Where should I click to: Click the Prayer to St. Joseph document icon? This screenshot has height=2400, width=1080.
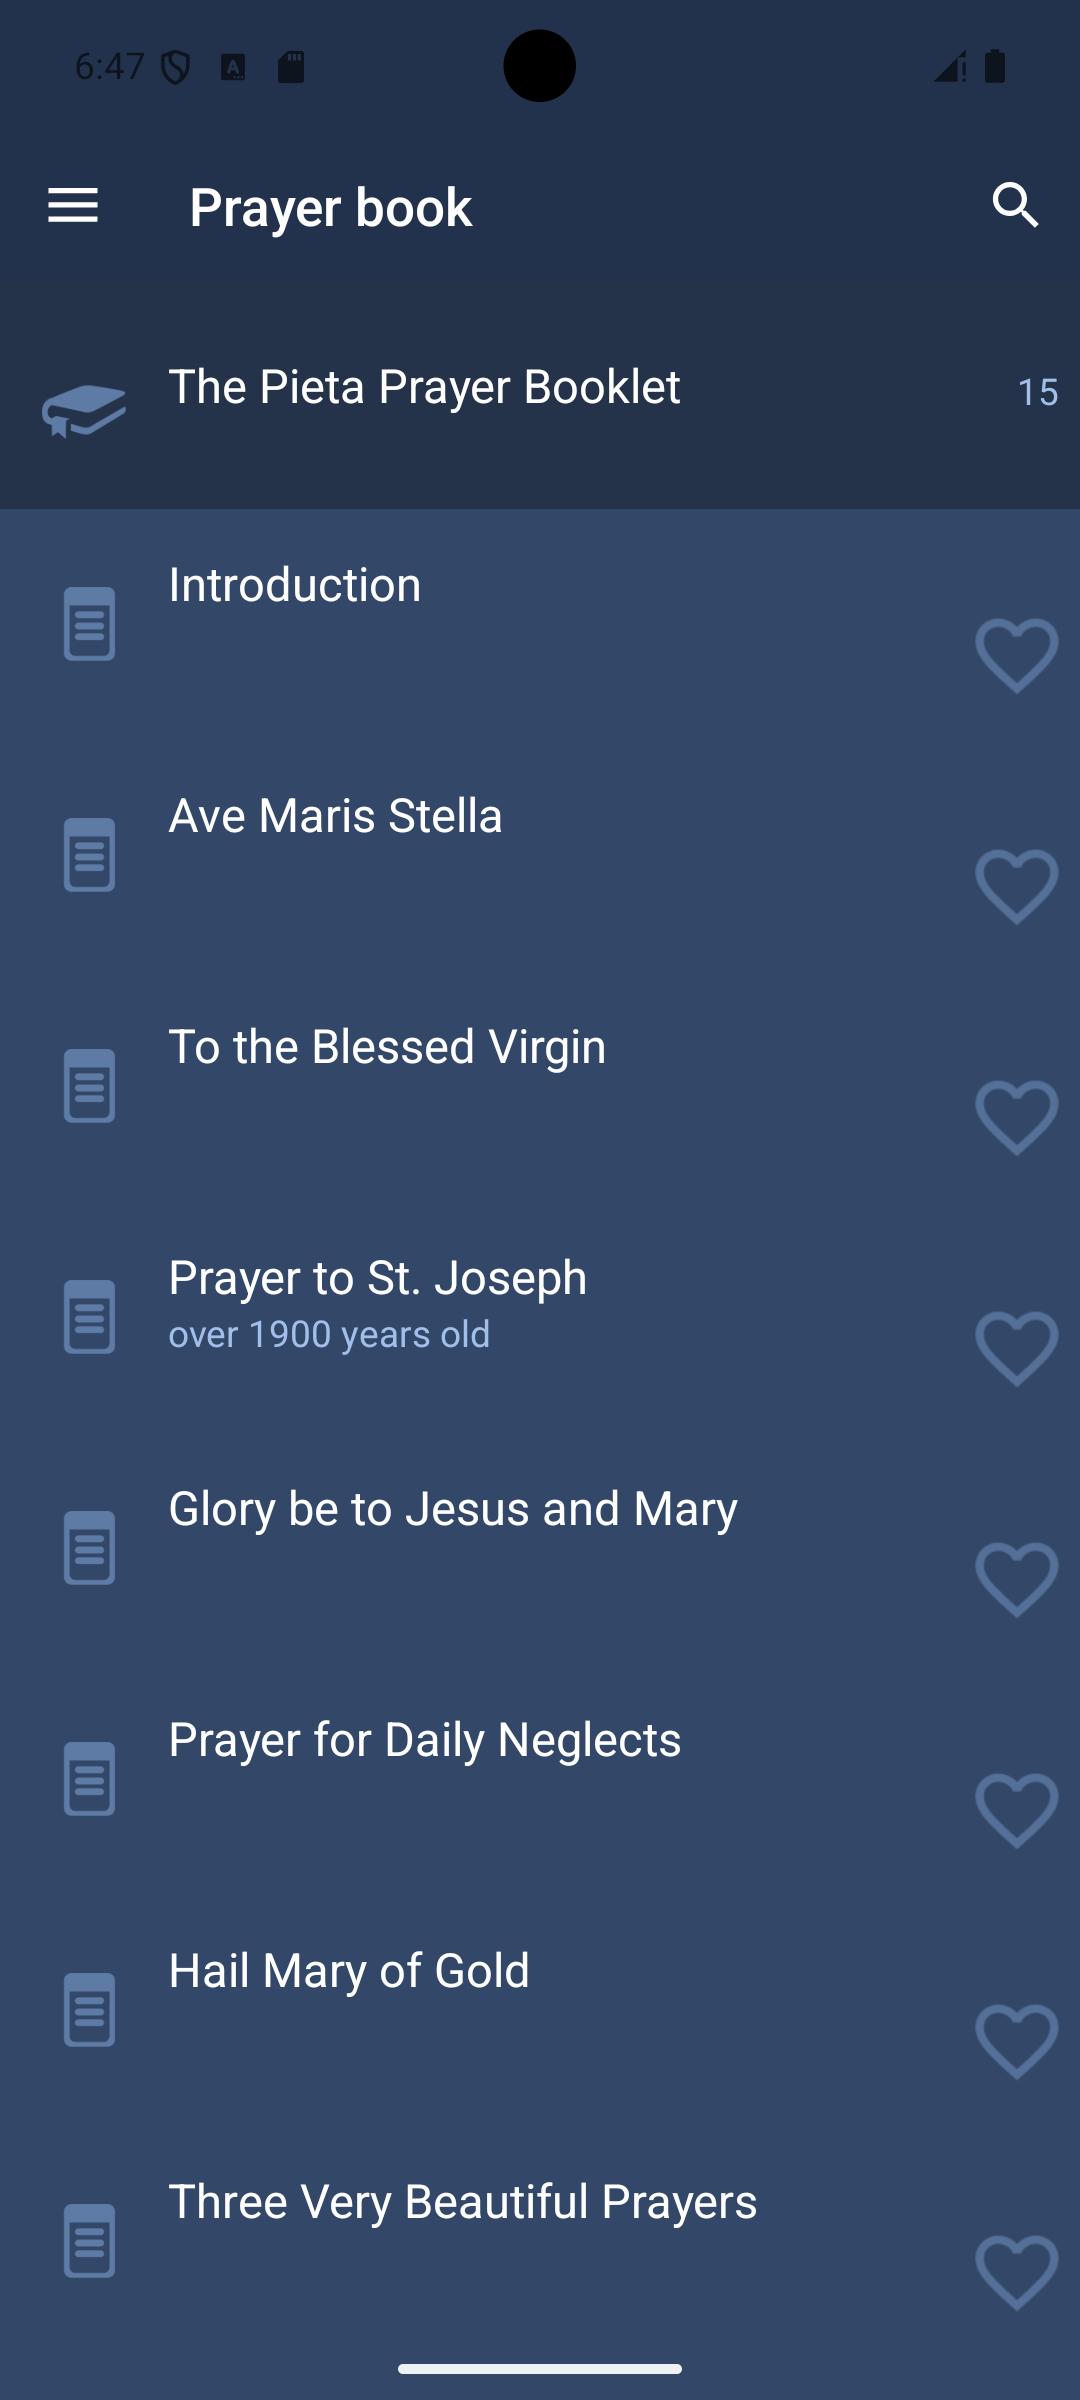tap(89, 1317)
